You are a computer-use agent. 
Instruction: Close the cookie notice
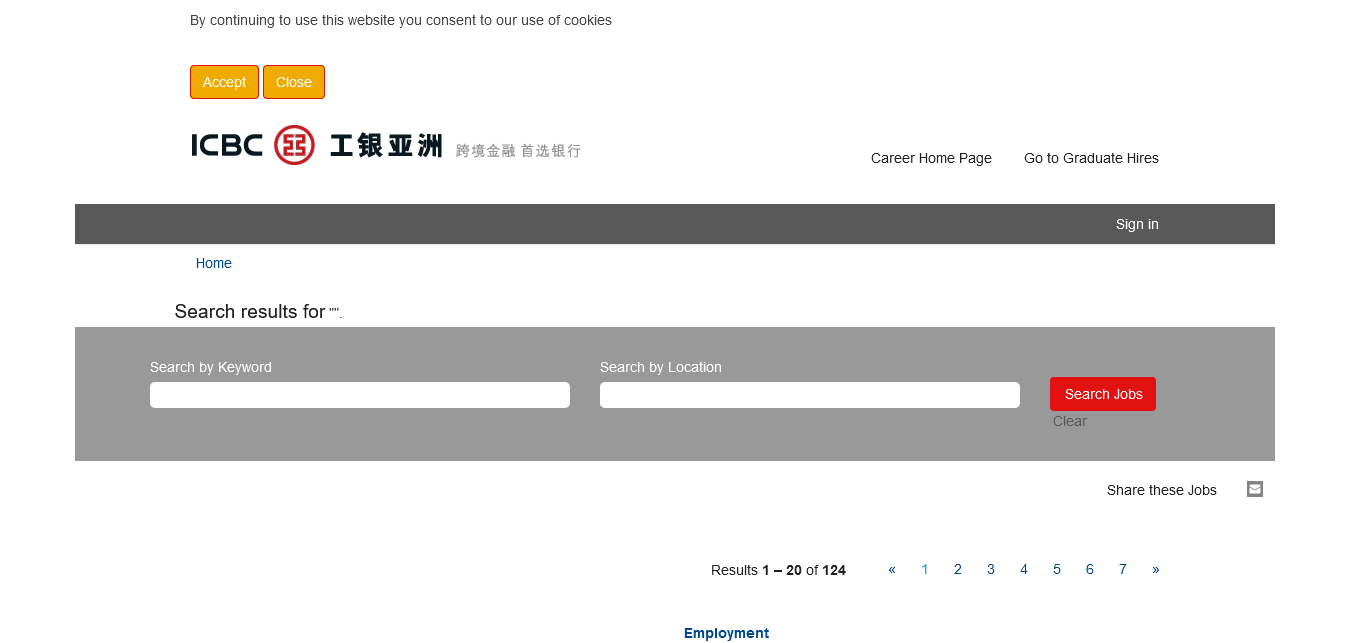pos(294,82)
